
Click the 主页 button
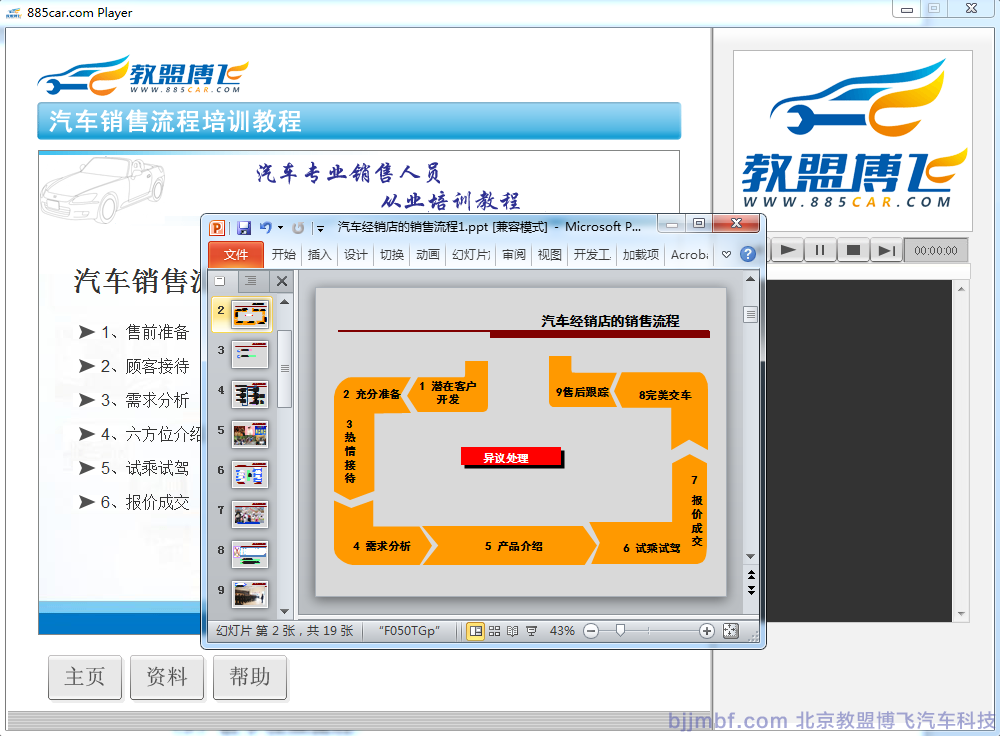pyautogui.click(x=85, y=677)
